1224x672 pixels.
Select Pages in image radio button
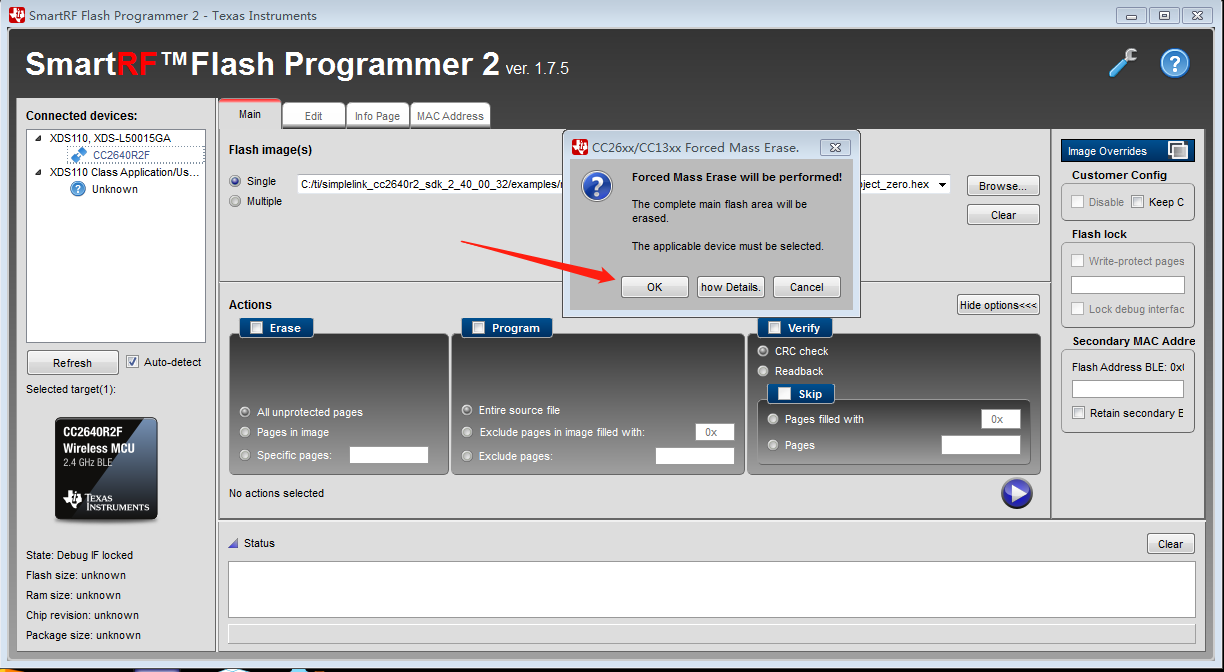(245, 432)
